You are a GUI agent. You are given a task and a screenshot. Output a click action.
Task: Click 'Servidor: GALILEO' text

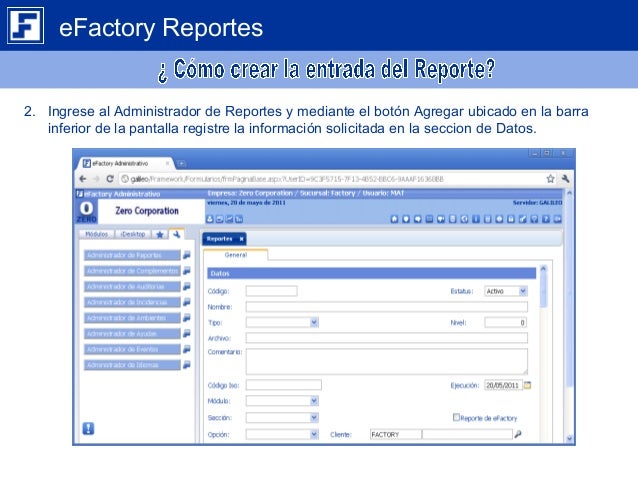(x=537, y=202)
